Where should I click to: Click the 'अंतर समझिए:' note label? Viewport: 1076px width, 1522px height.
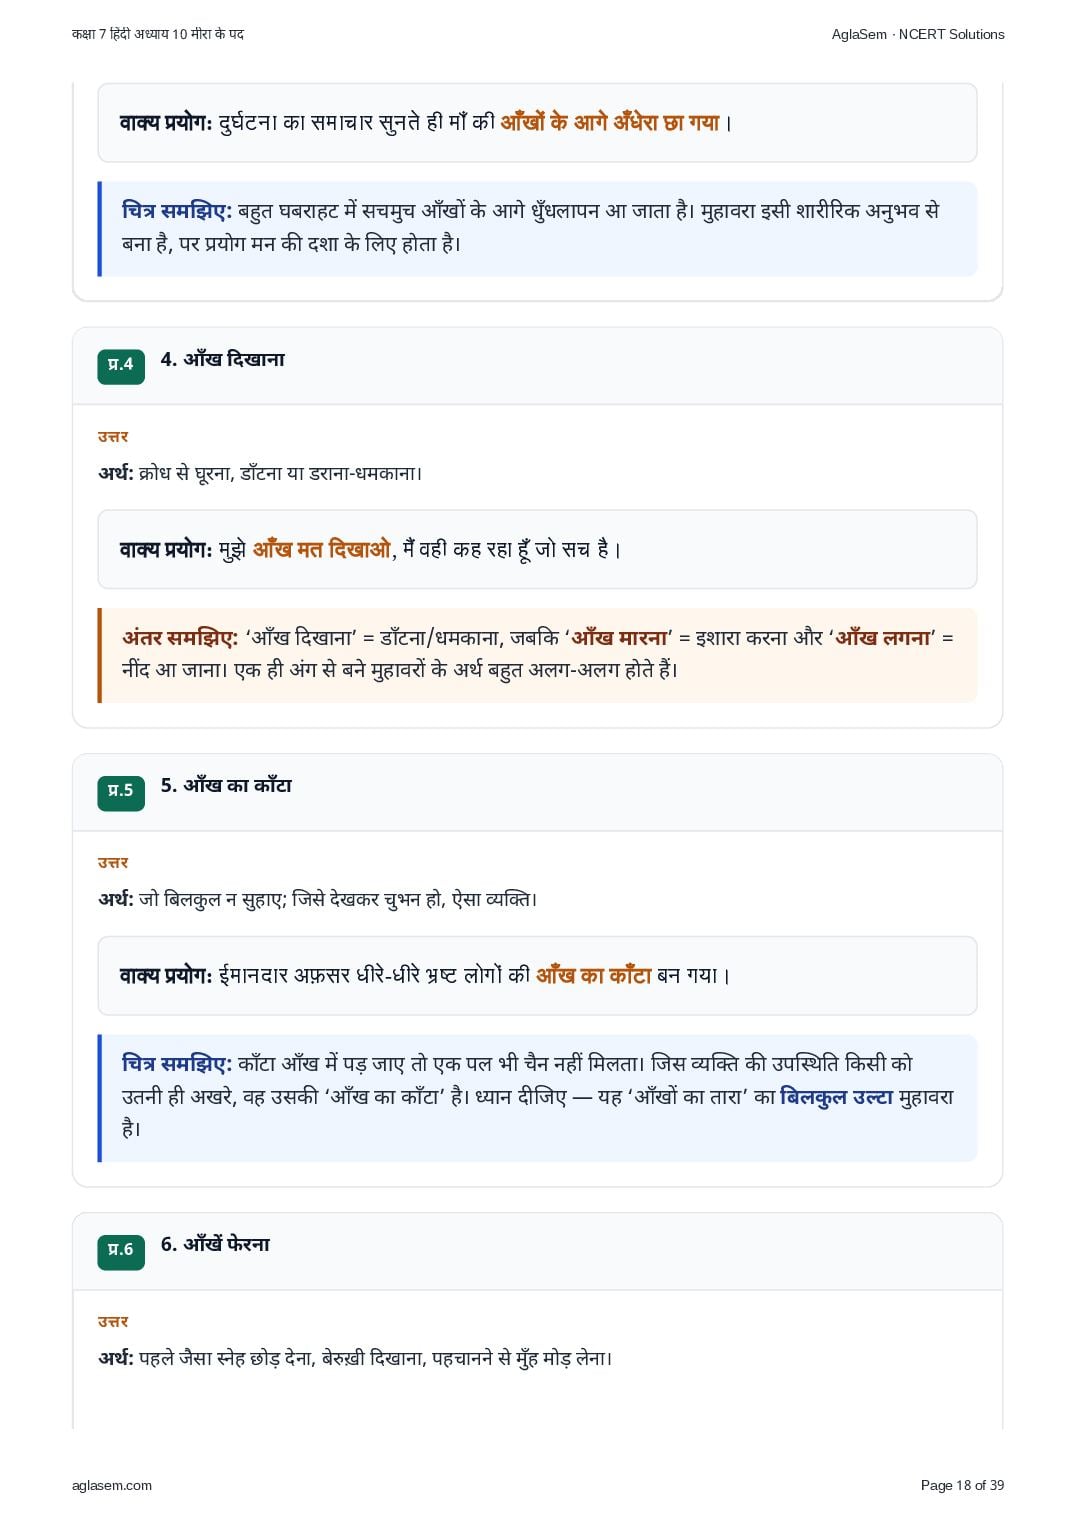(x=180, y=638)
